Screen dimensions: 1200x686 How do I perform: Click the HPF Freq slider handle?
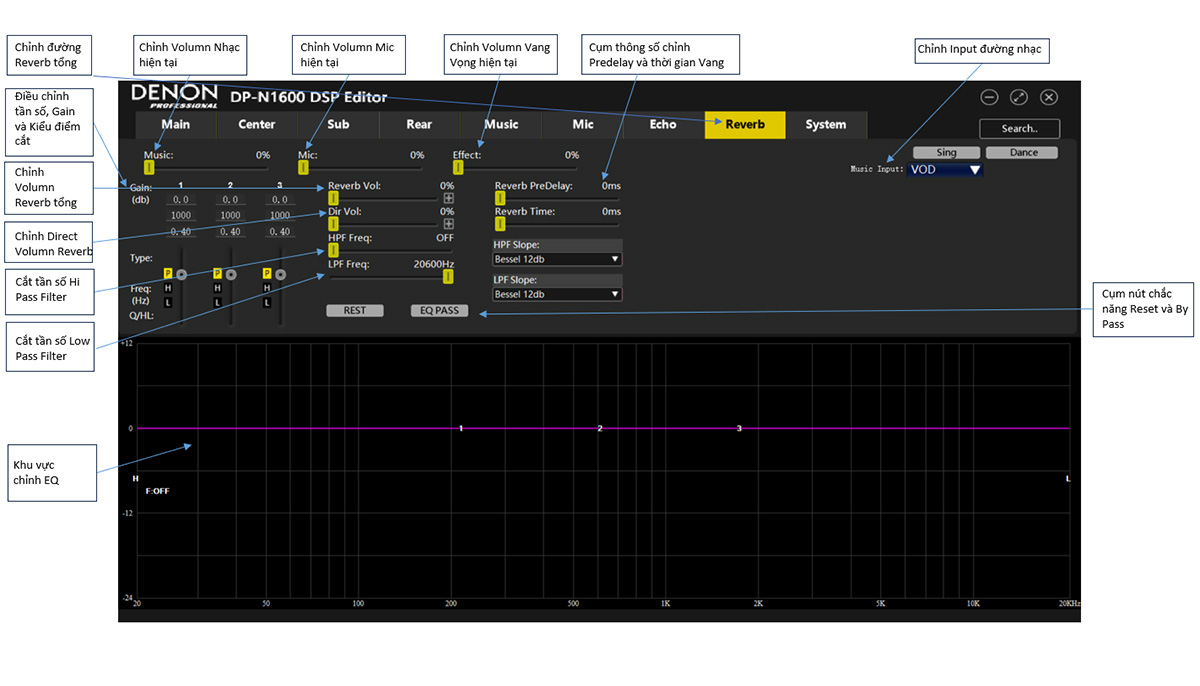point(334,250)
